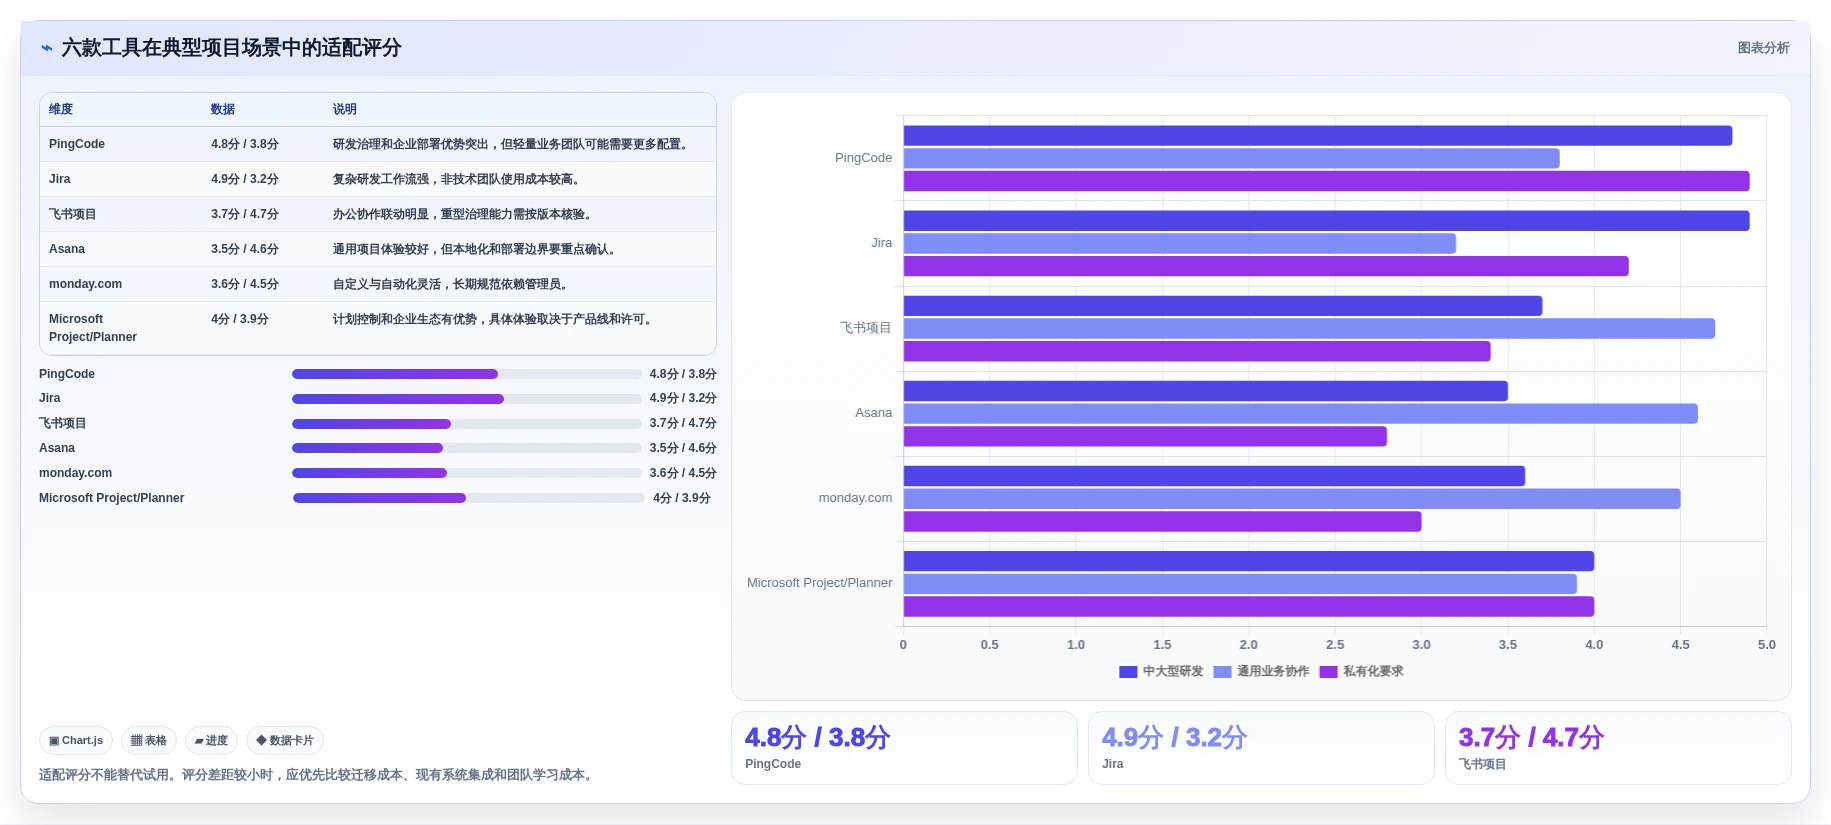Click the description starting 计划控制和企业生态有优势
Image resolution: width=1831 pixels, height=825 pixels.
click(493, 319)
